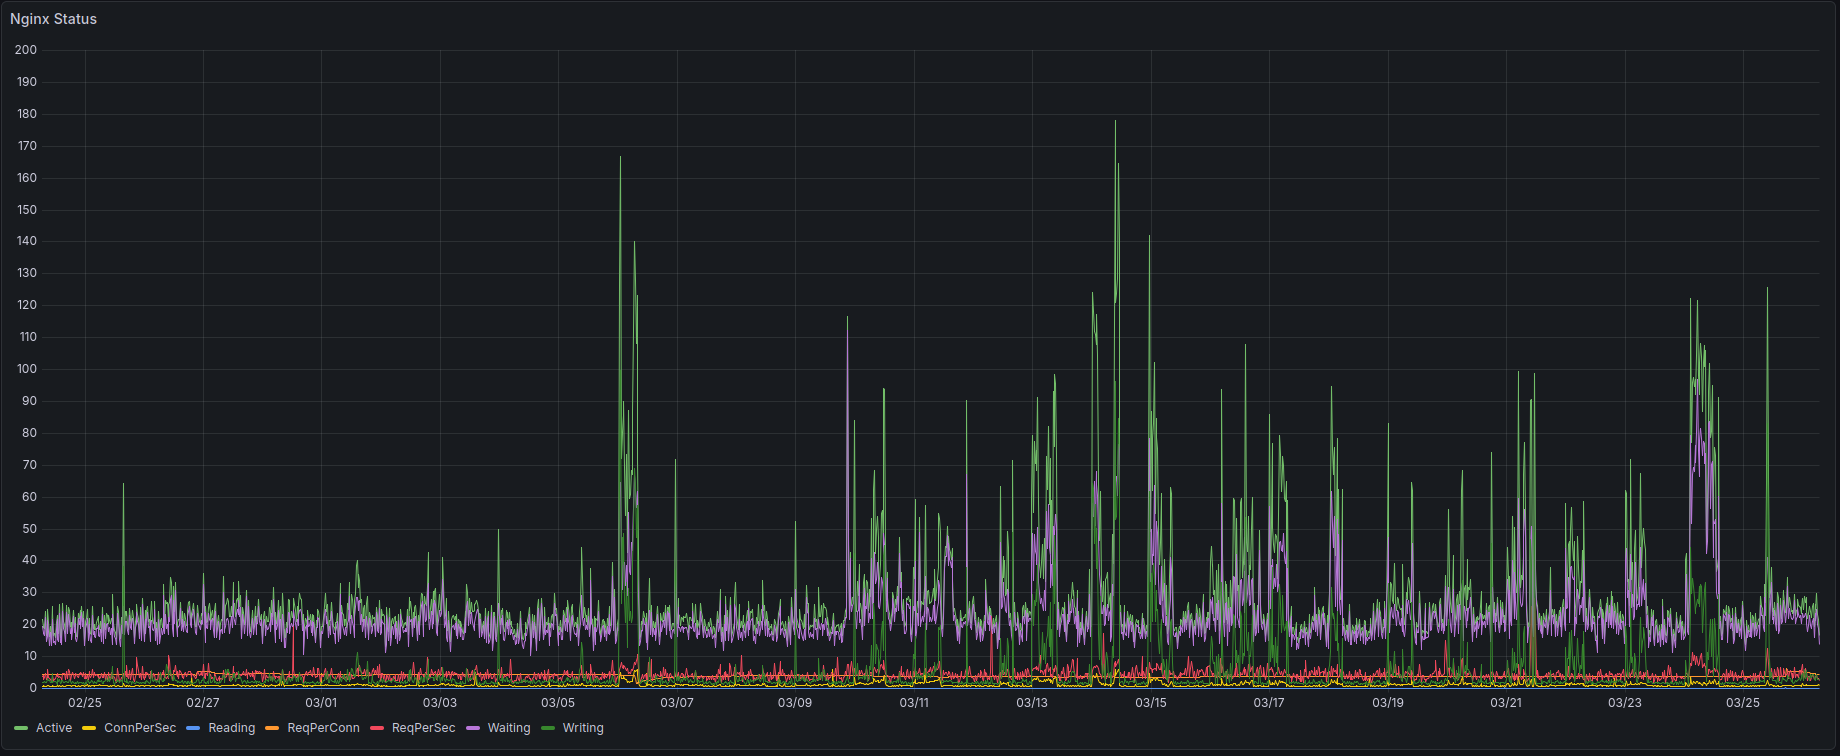The height and width of the screenshot is (756, 1840).
Task: Open the yellow ConnPerSec color swatch
Action: click(89, 728)
